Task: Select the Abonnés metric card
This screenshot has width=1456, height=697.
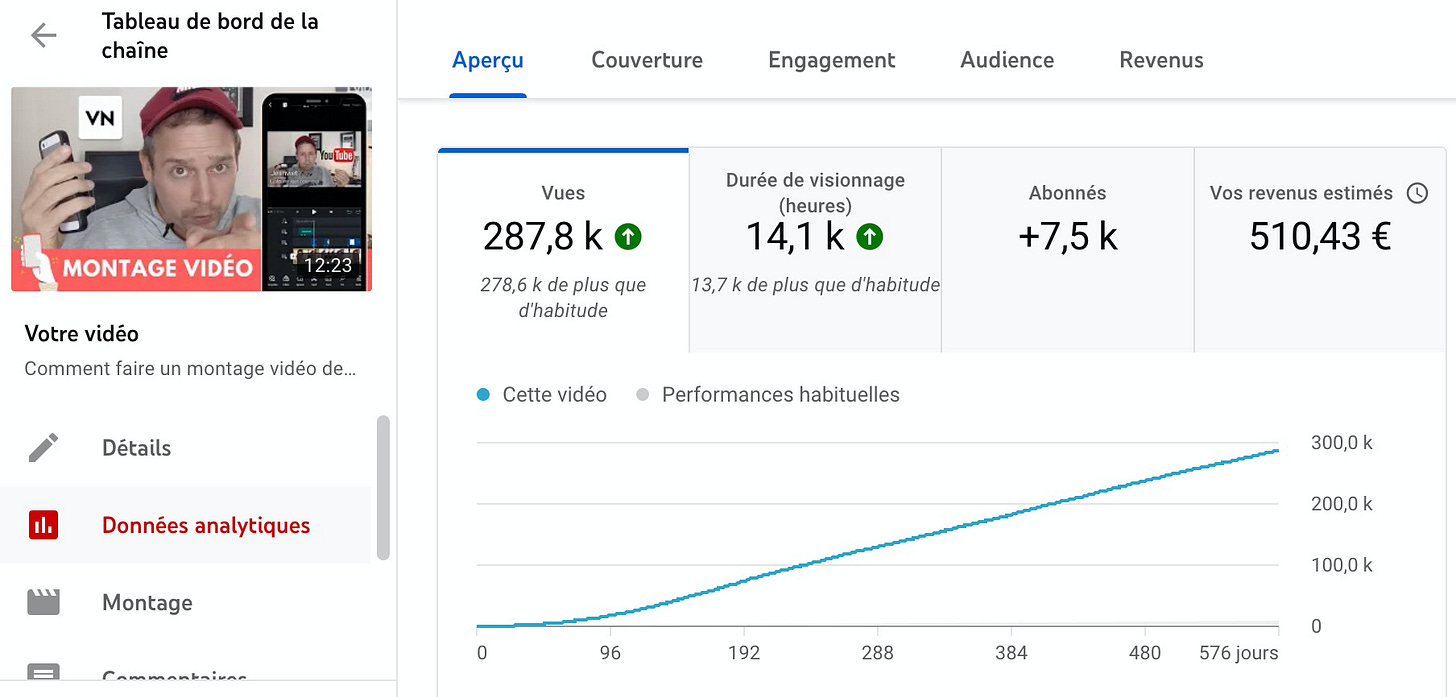Action: click(x=1068, y=250)
